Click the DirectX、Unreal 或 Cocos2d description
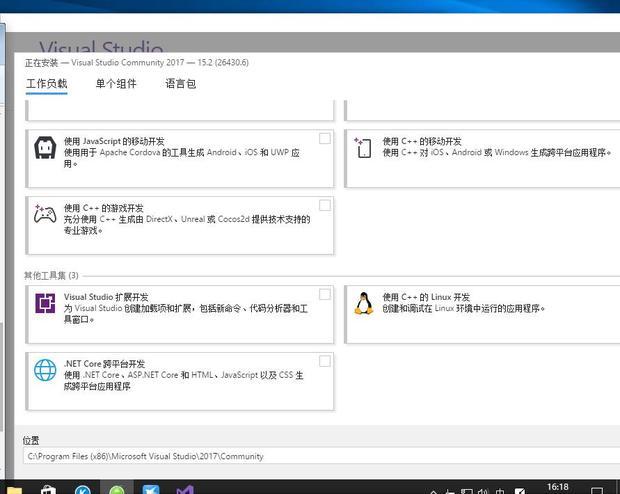Screen dimensions: 620x494 coord(187,225)
